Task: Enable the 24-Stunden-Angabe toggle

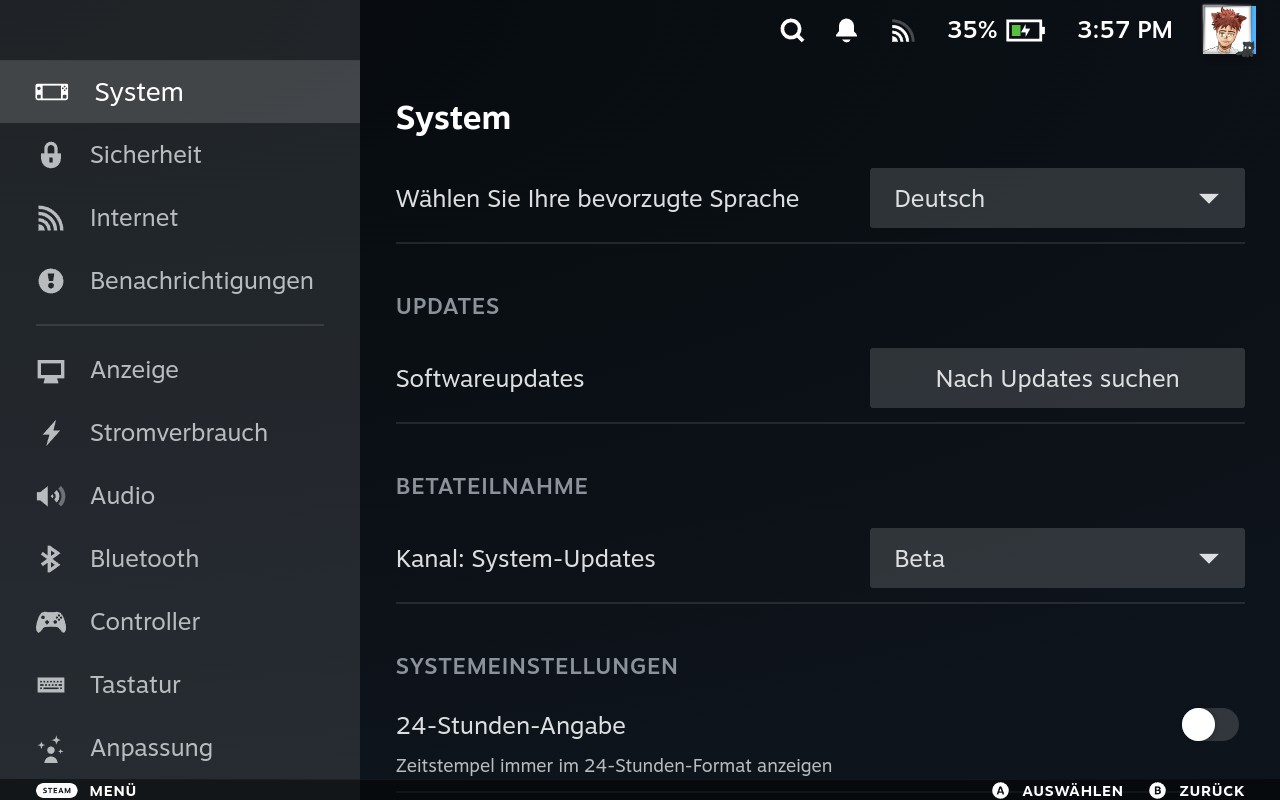Action: click(x=1210, y=725)
